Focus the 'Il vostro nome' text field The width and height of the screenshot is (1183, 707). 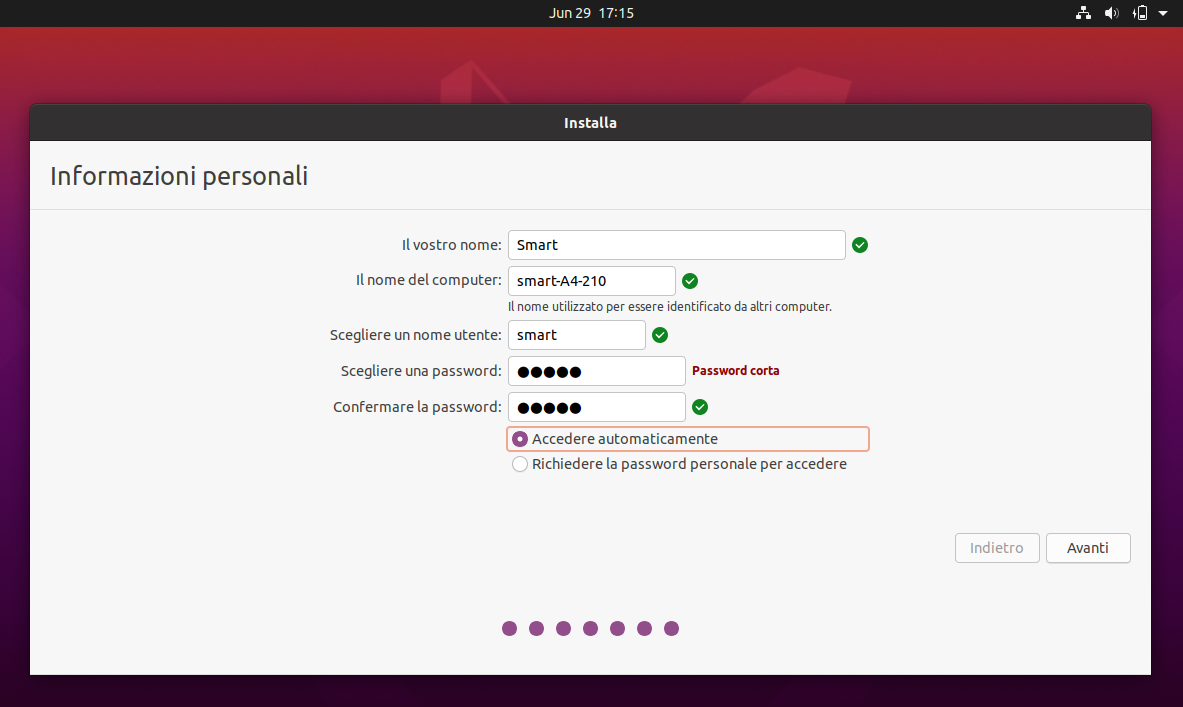click(x=676, y=245)
